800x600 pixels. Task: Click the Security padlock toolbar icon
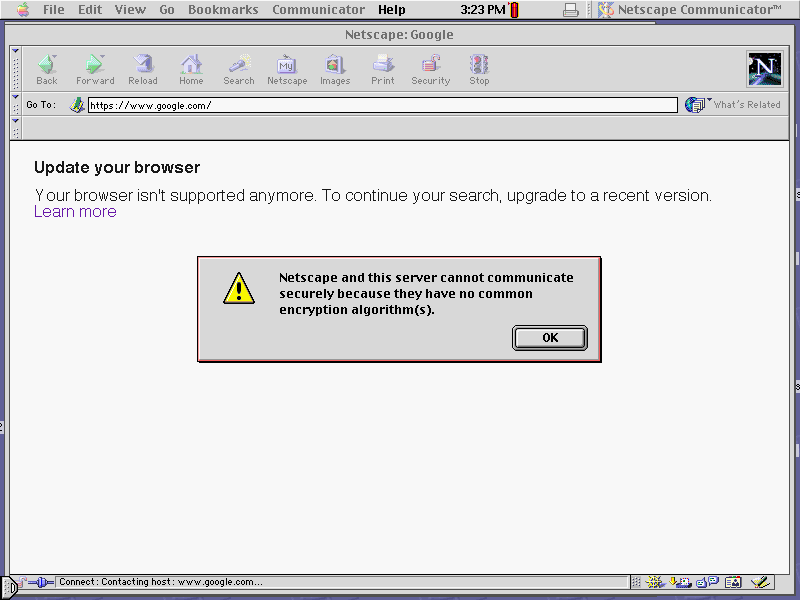click(x=430, y=67)
